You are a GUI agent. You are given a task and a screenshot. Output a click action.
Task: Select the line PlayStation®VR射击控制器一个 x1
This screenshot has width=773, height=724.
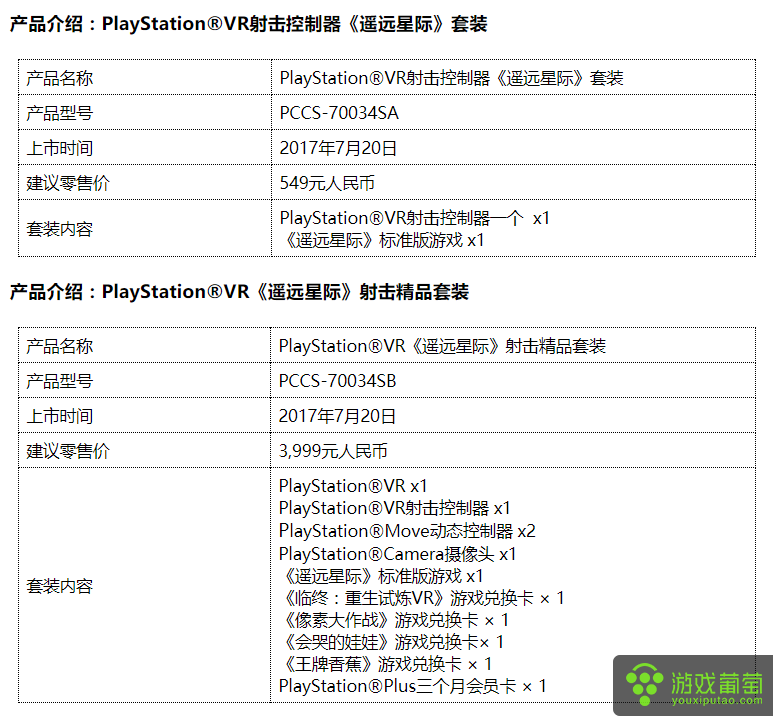tap(415, 218)
